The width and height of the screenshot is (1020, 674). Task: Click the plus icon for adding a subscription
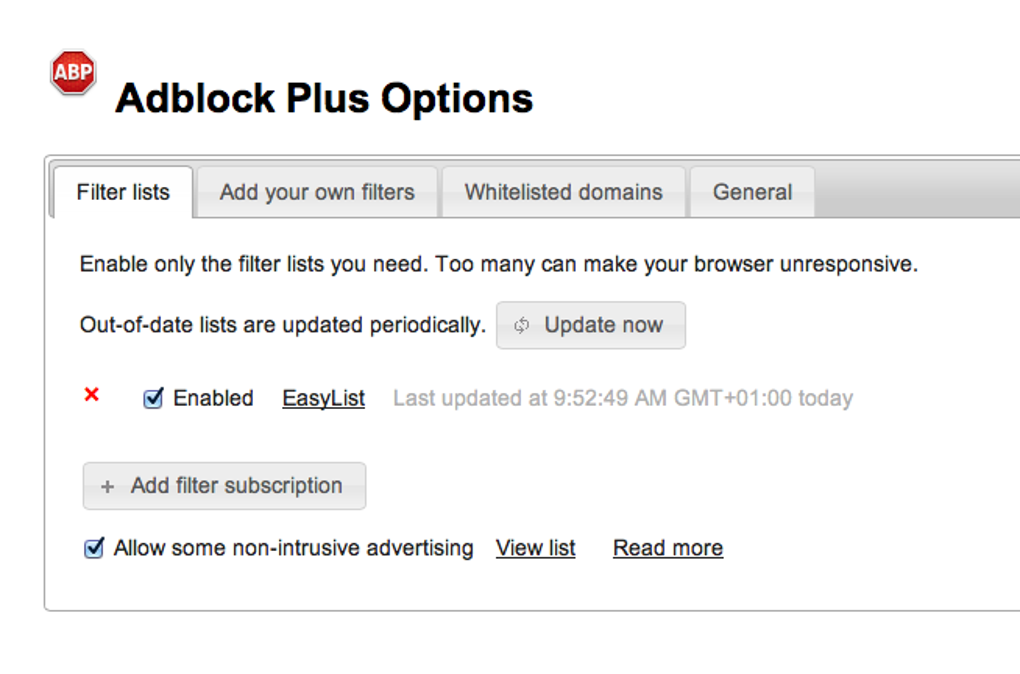pyautogui.click(x=108, y=487)
